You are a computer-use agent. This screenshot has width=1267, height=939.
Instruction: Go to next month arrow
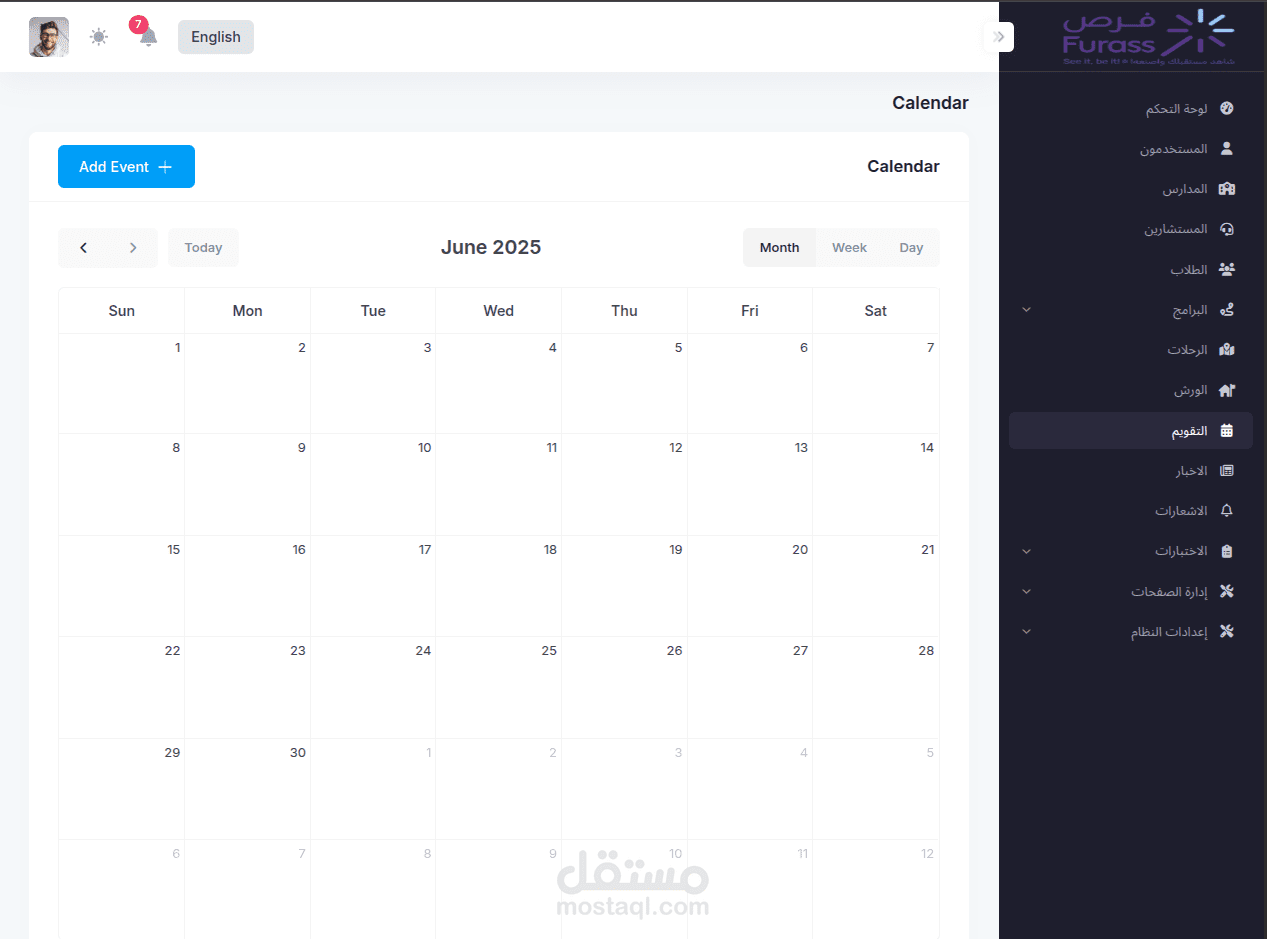coord(133,248)
